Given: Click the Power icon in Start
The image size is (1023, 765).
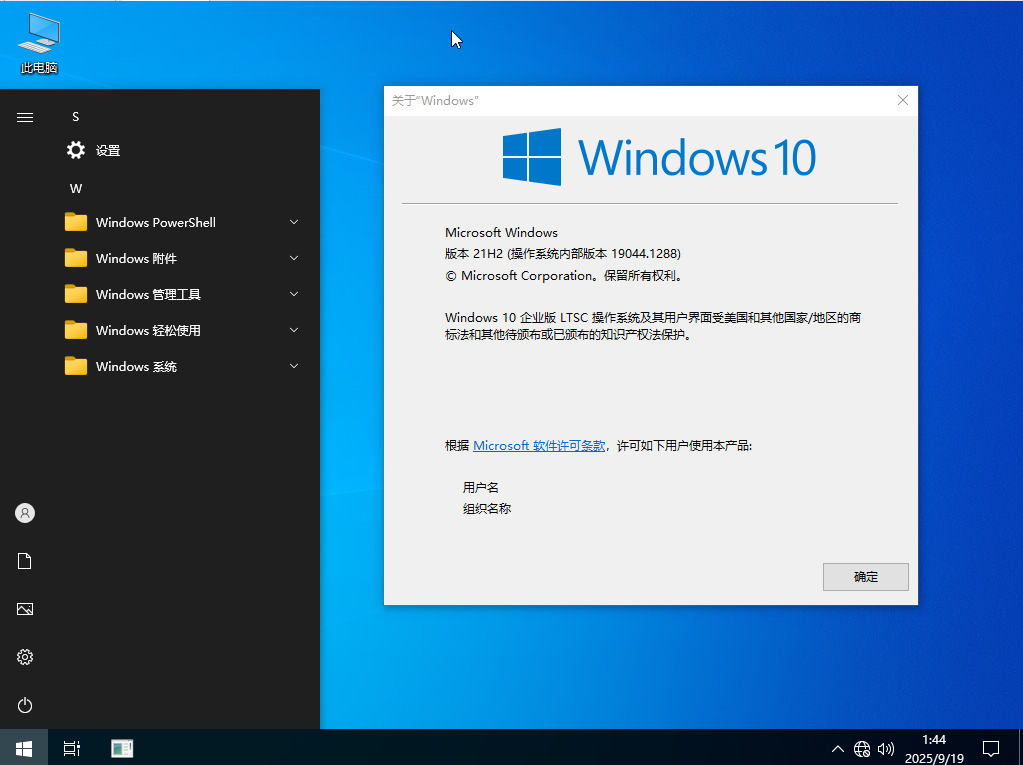Looking at the screenshot, I should coord(25,705).
